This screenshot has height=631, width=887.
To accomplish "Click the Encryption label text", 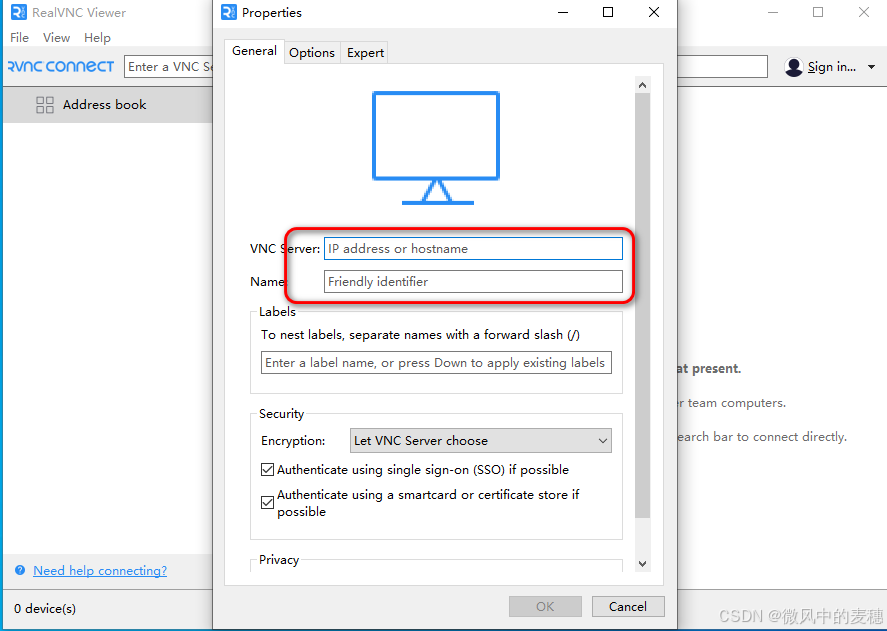I will pyautogui.click(x=293, y=441).
